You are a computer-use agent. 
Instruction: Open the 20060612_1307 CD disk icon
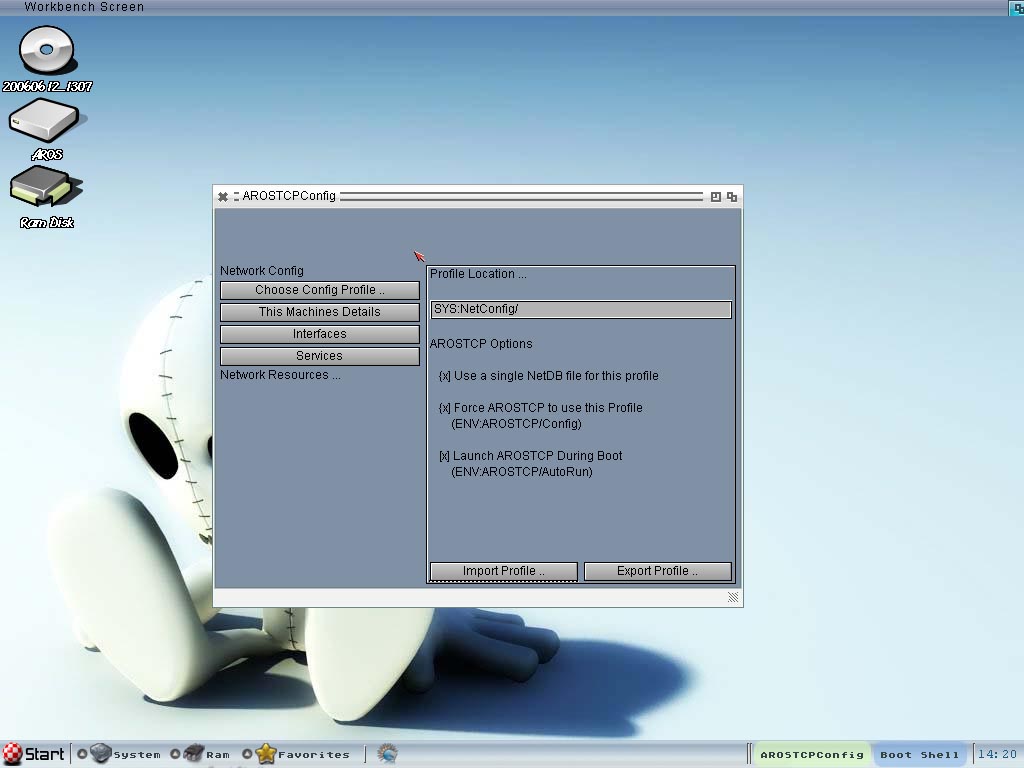click(46, 50)
